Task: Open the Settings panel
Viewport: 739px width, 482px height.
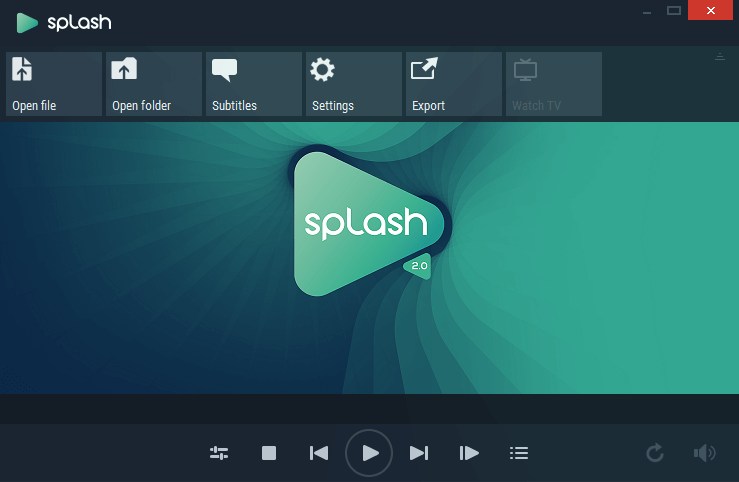Action: pyautogui.click(x=354, y=84)
